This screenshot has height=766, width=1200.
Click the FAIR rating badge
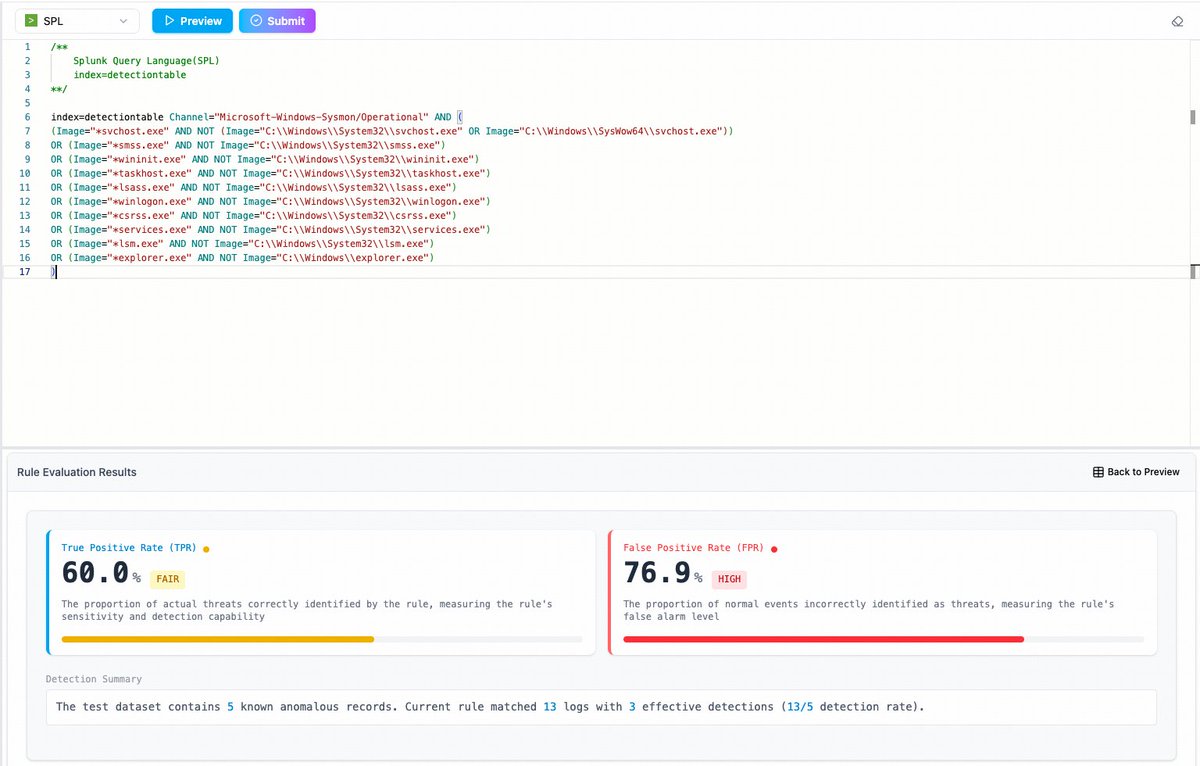(168, 579)
